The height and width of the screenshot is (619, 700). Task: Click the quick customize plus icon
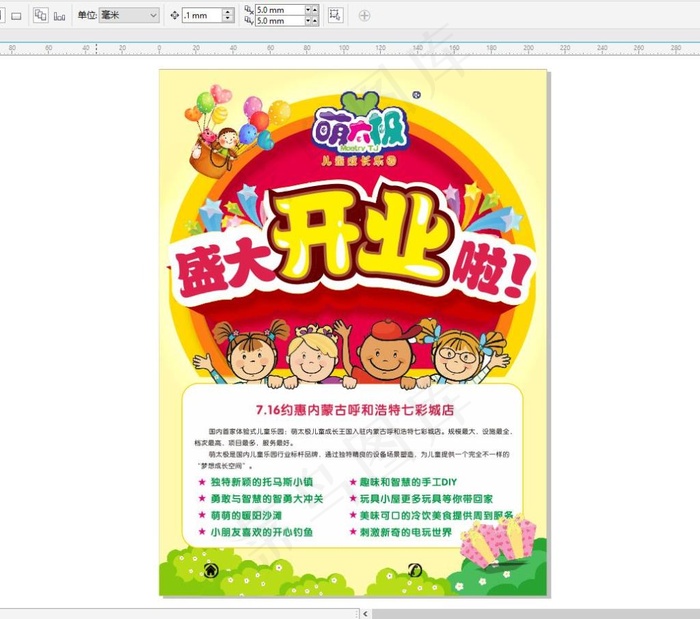click(364, 16)
